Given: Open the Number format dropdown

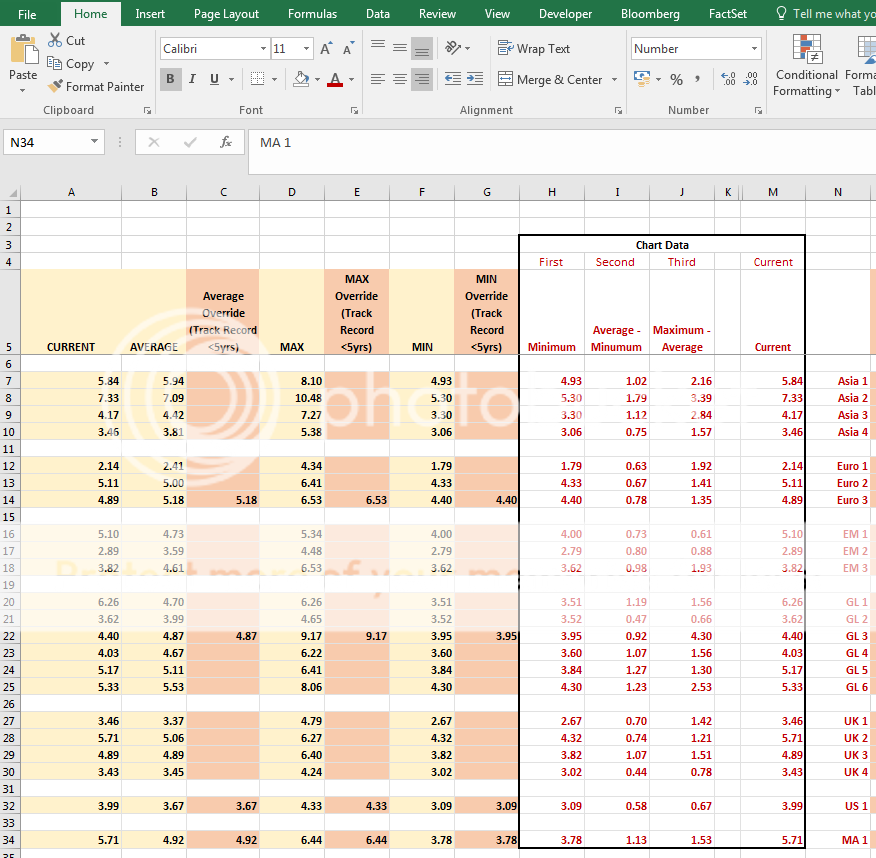Looking at the screenshot, I should (x=754, y=47).
